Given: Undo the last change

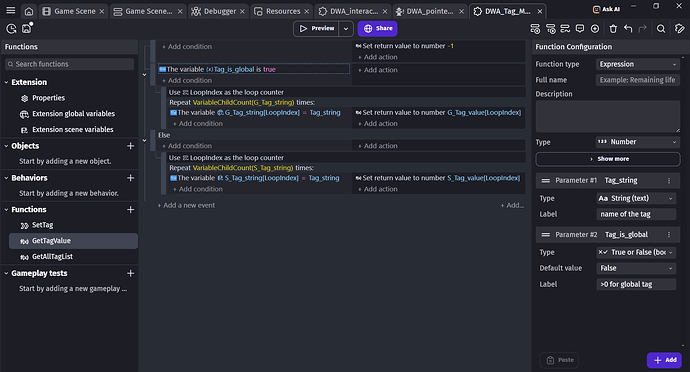Looking at the screenshot, I should click(628, 29).
